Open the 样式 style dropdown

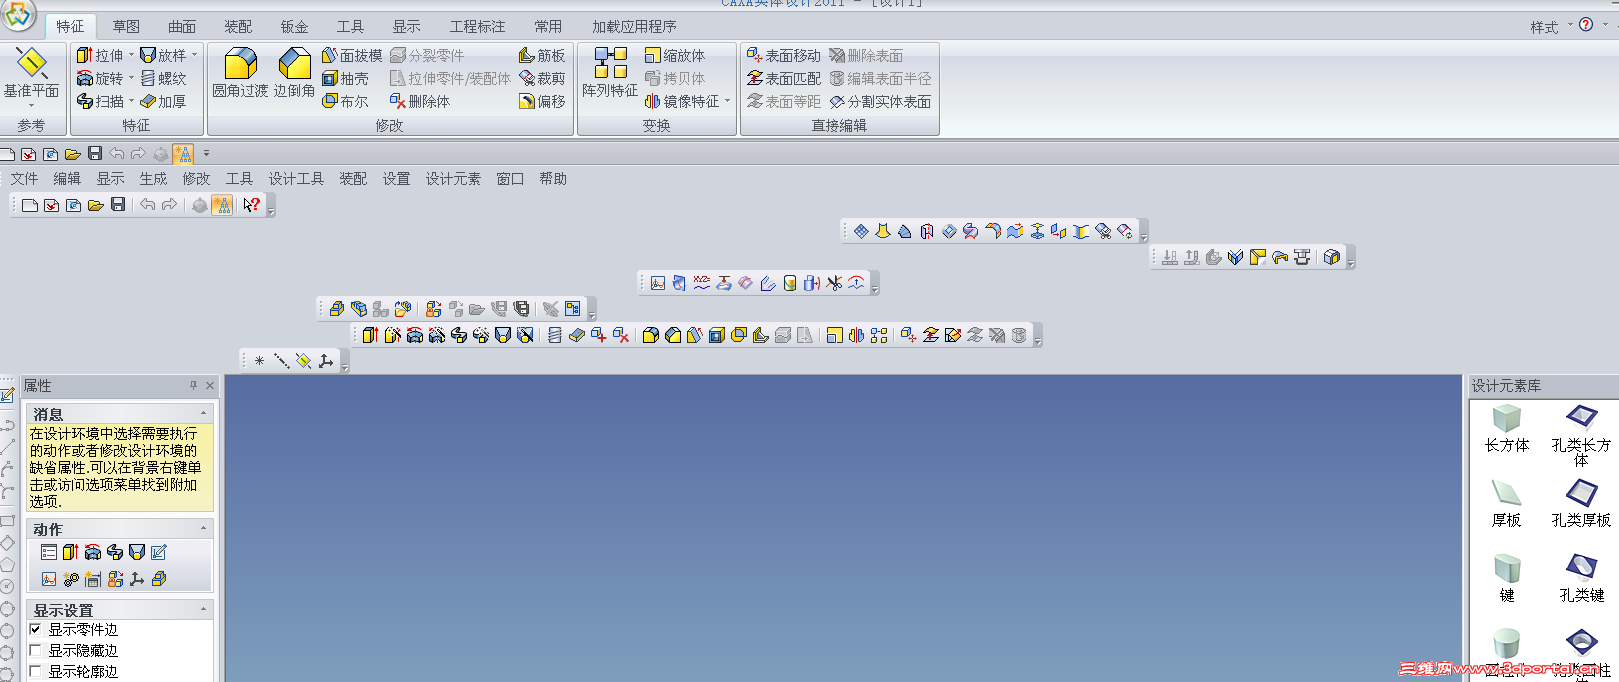(1551, 27)
